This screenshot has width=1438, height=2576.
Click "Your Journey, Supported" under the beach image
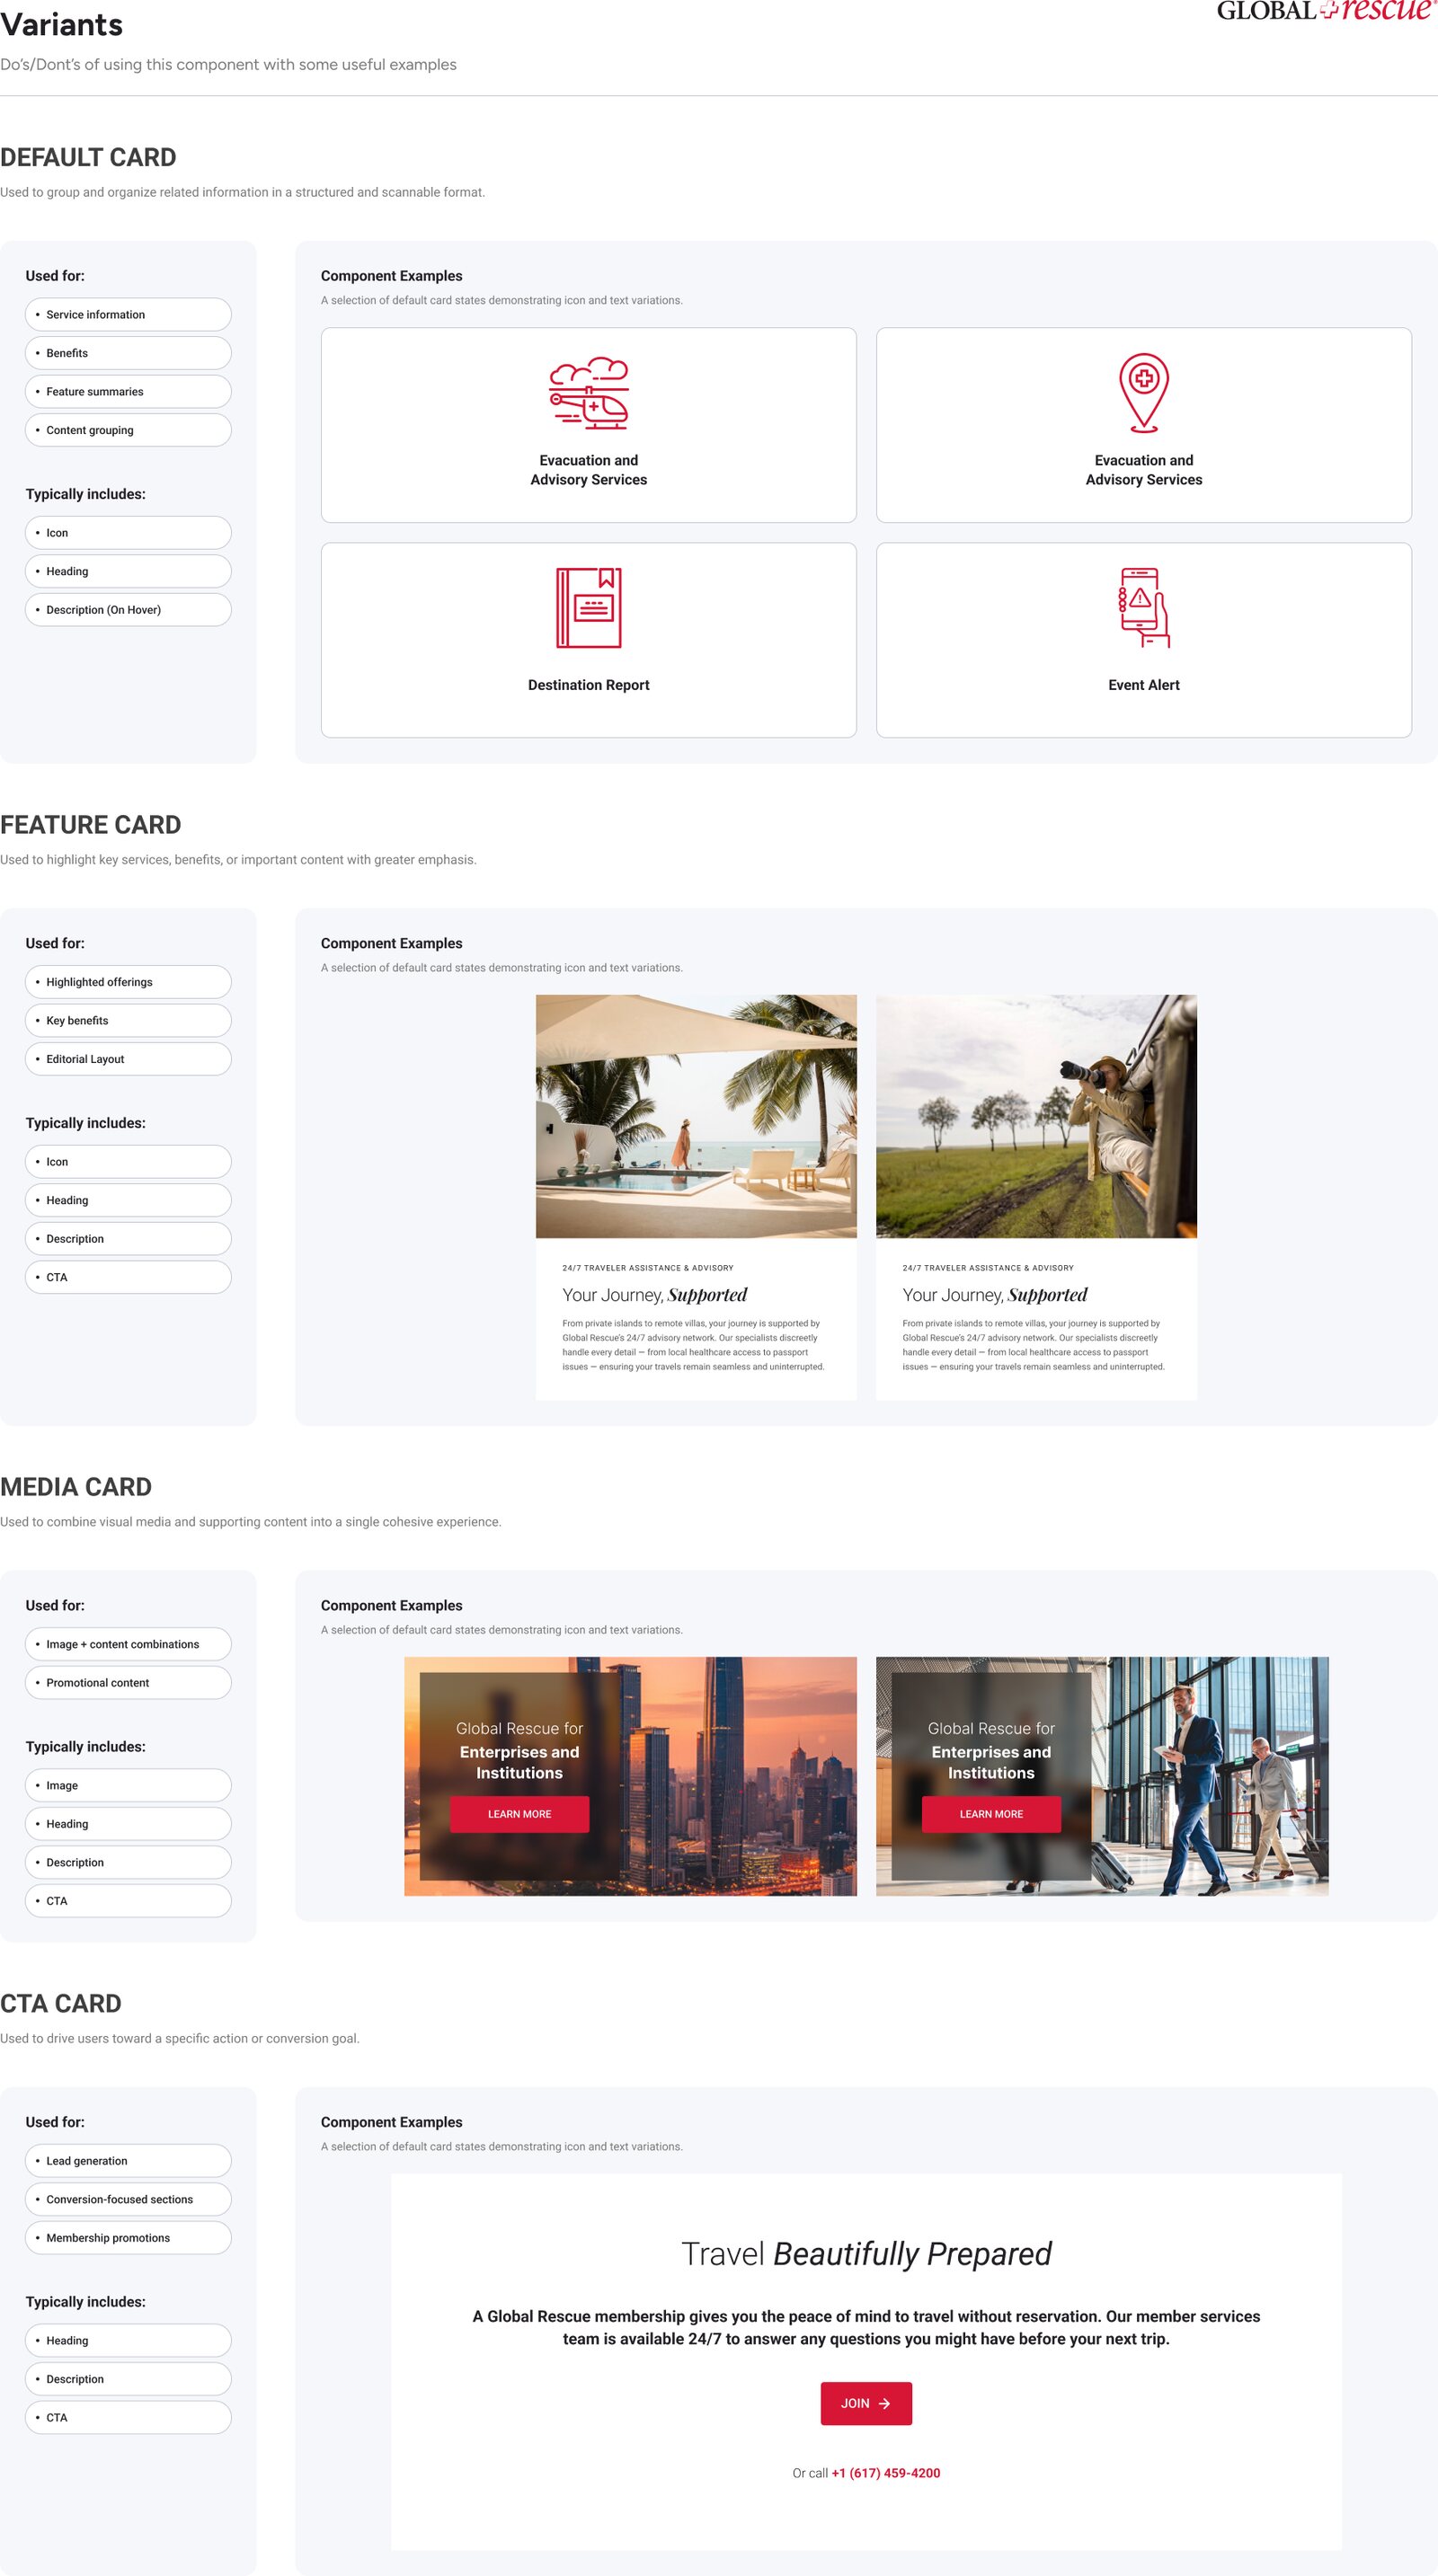654,1295
